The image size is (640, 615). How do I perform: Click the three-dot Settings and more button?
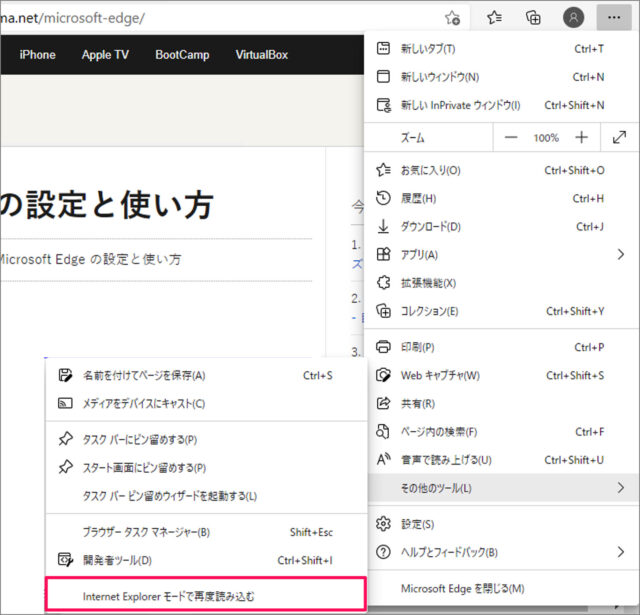click(x=614, y=18)
